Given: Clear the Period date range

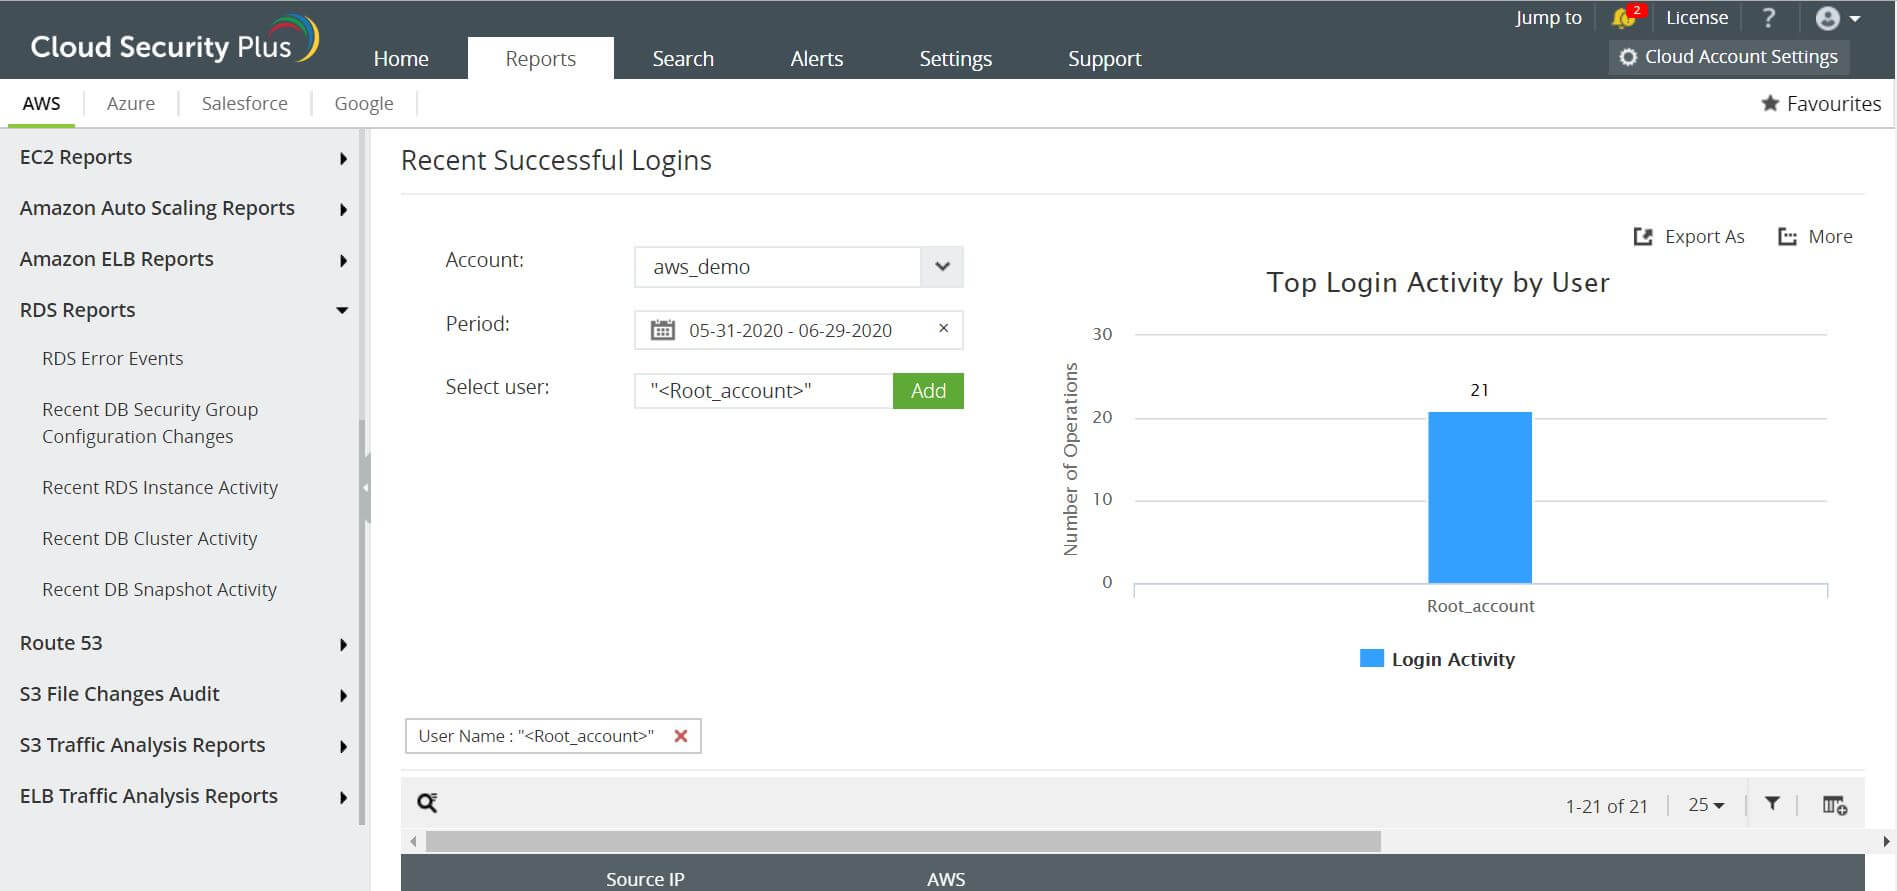Looking at the screenshot, I should [943, 328].
